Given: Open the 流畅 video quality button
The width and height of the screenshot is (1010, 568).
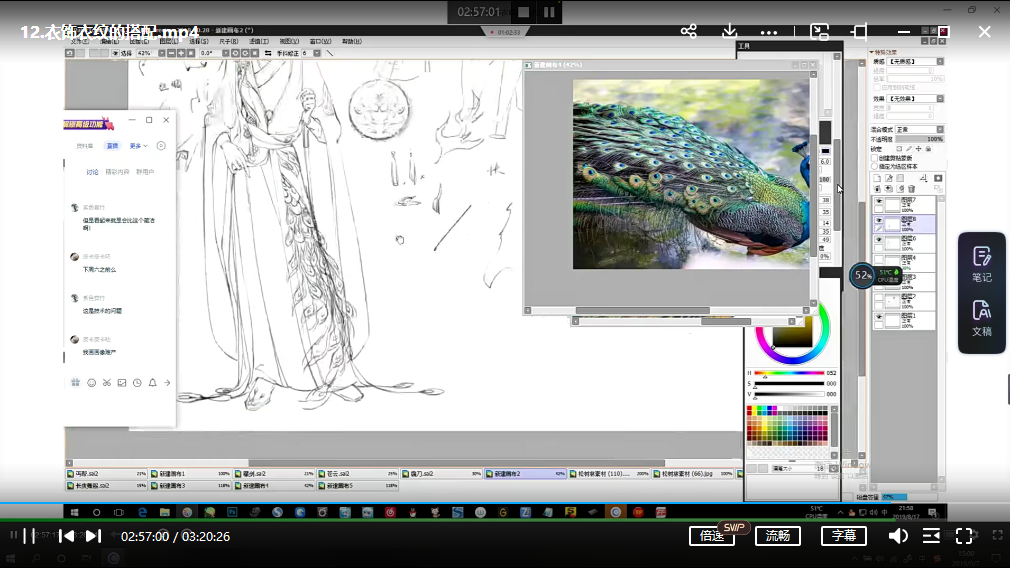Looking at the screenshot, I should (777, 536).
